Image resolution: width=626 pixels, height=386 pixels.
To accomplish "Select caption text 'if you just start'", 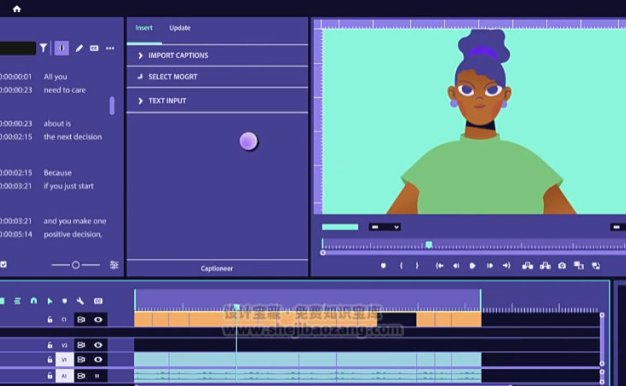I will pos(68,186).
